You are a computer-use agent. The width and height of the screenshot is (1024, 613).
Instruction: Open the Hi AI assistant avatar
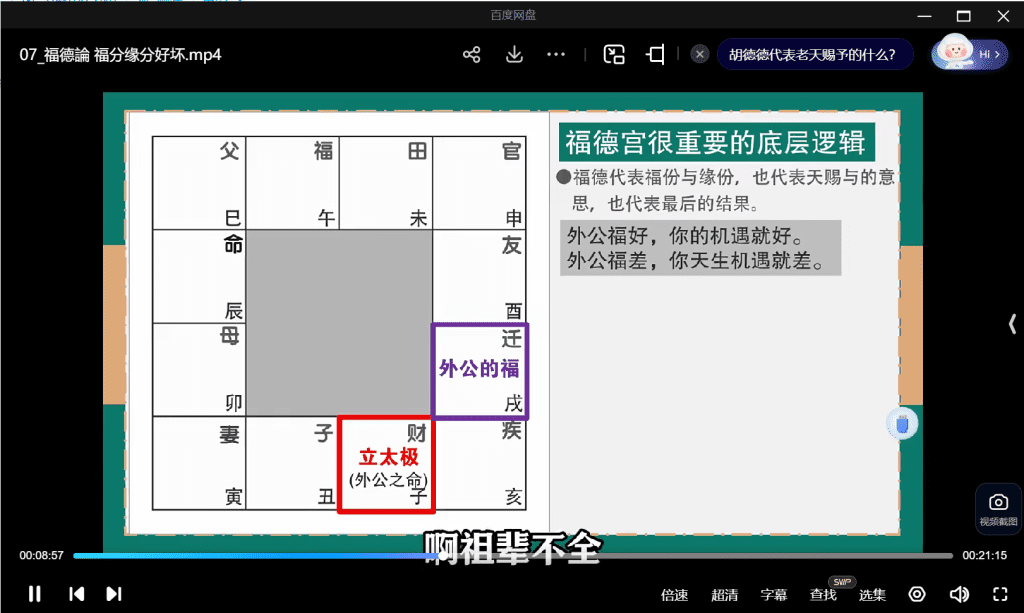[969, 54]
